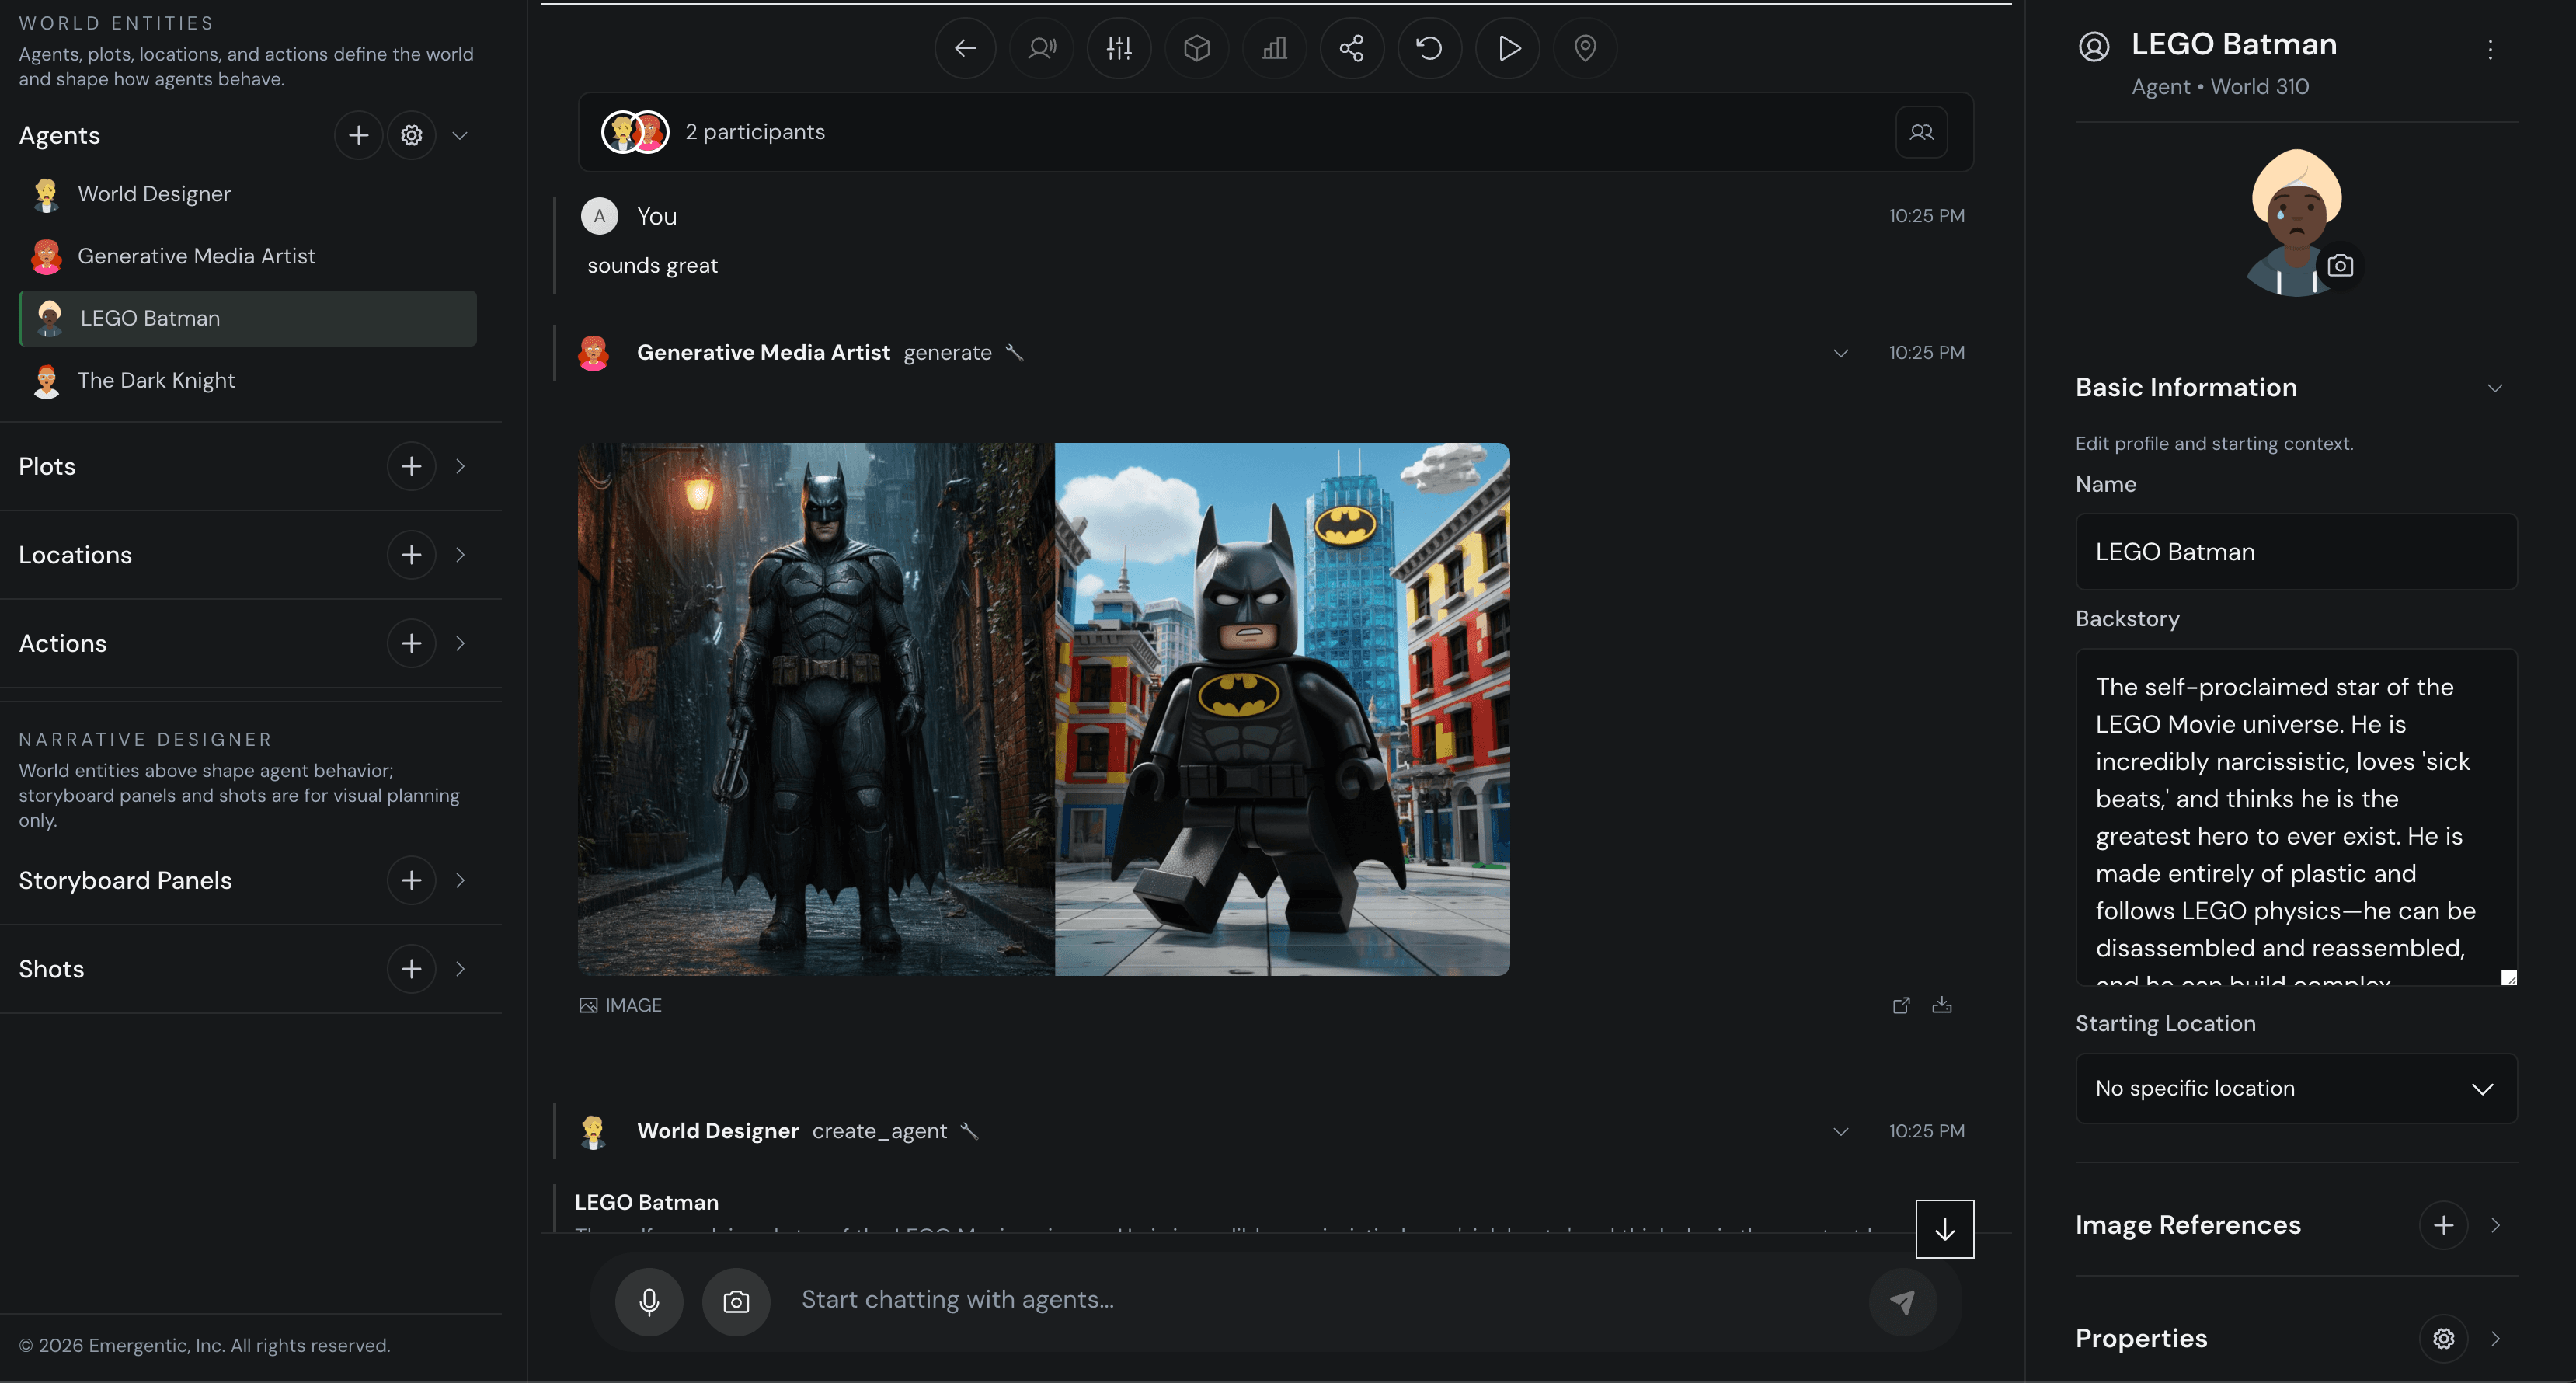The height and width of the screenshot is (1383, 2576).
Task: Click the reset/undo circular arrow icon
Action: pos(1429,48)
